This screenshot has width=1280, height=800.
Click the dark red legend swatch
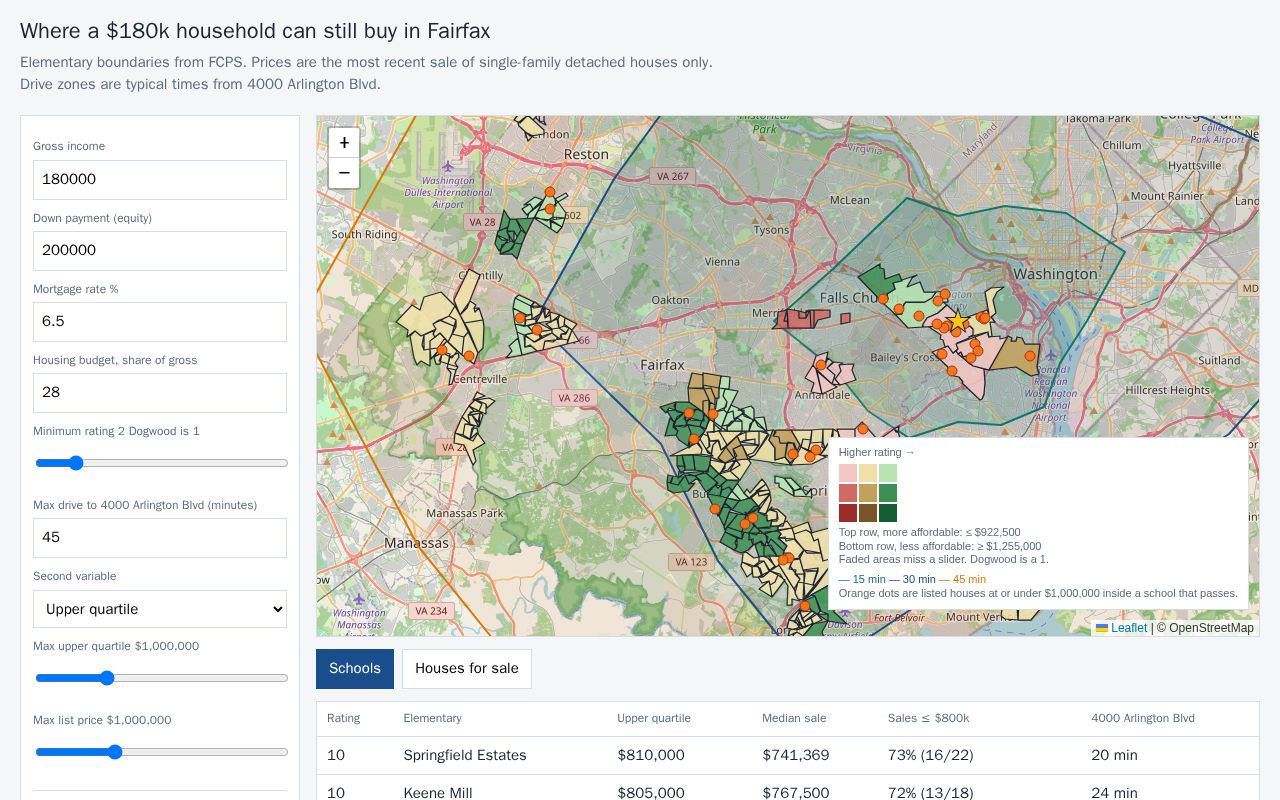click(848, 513)
